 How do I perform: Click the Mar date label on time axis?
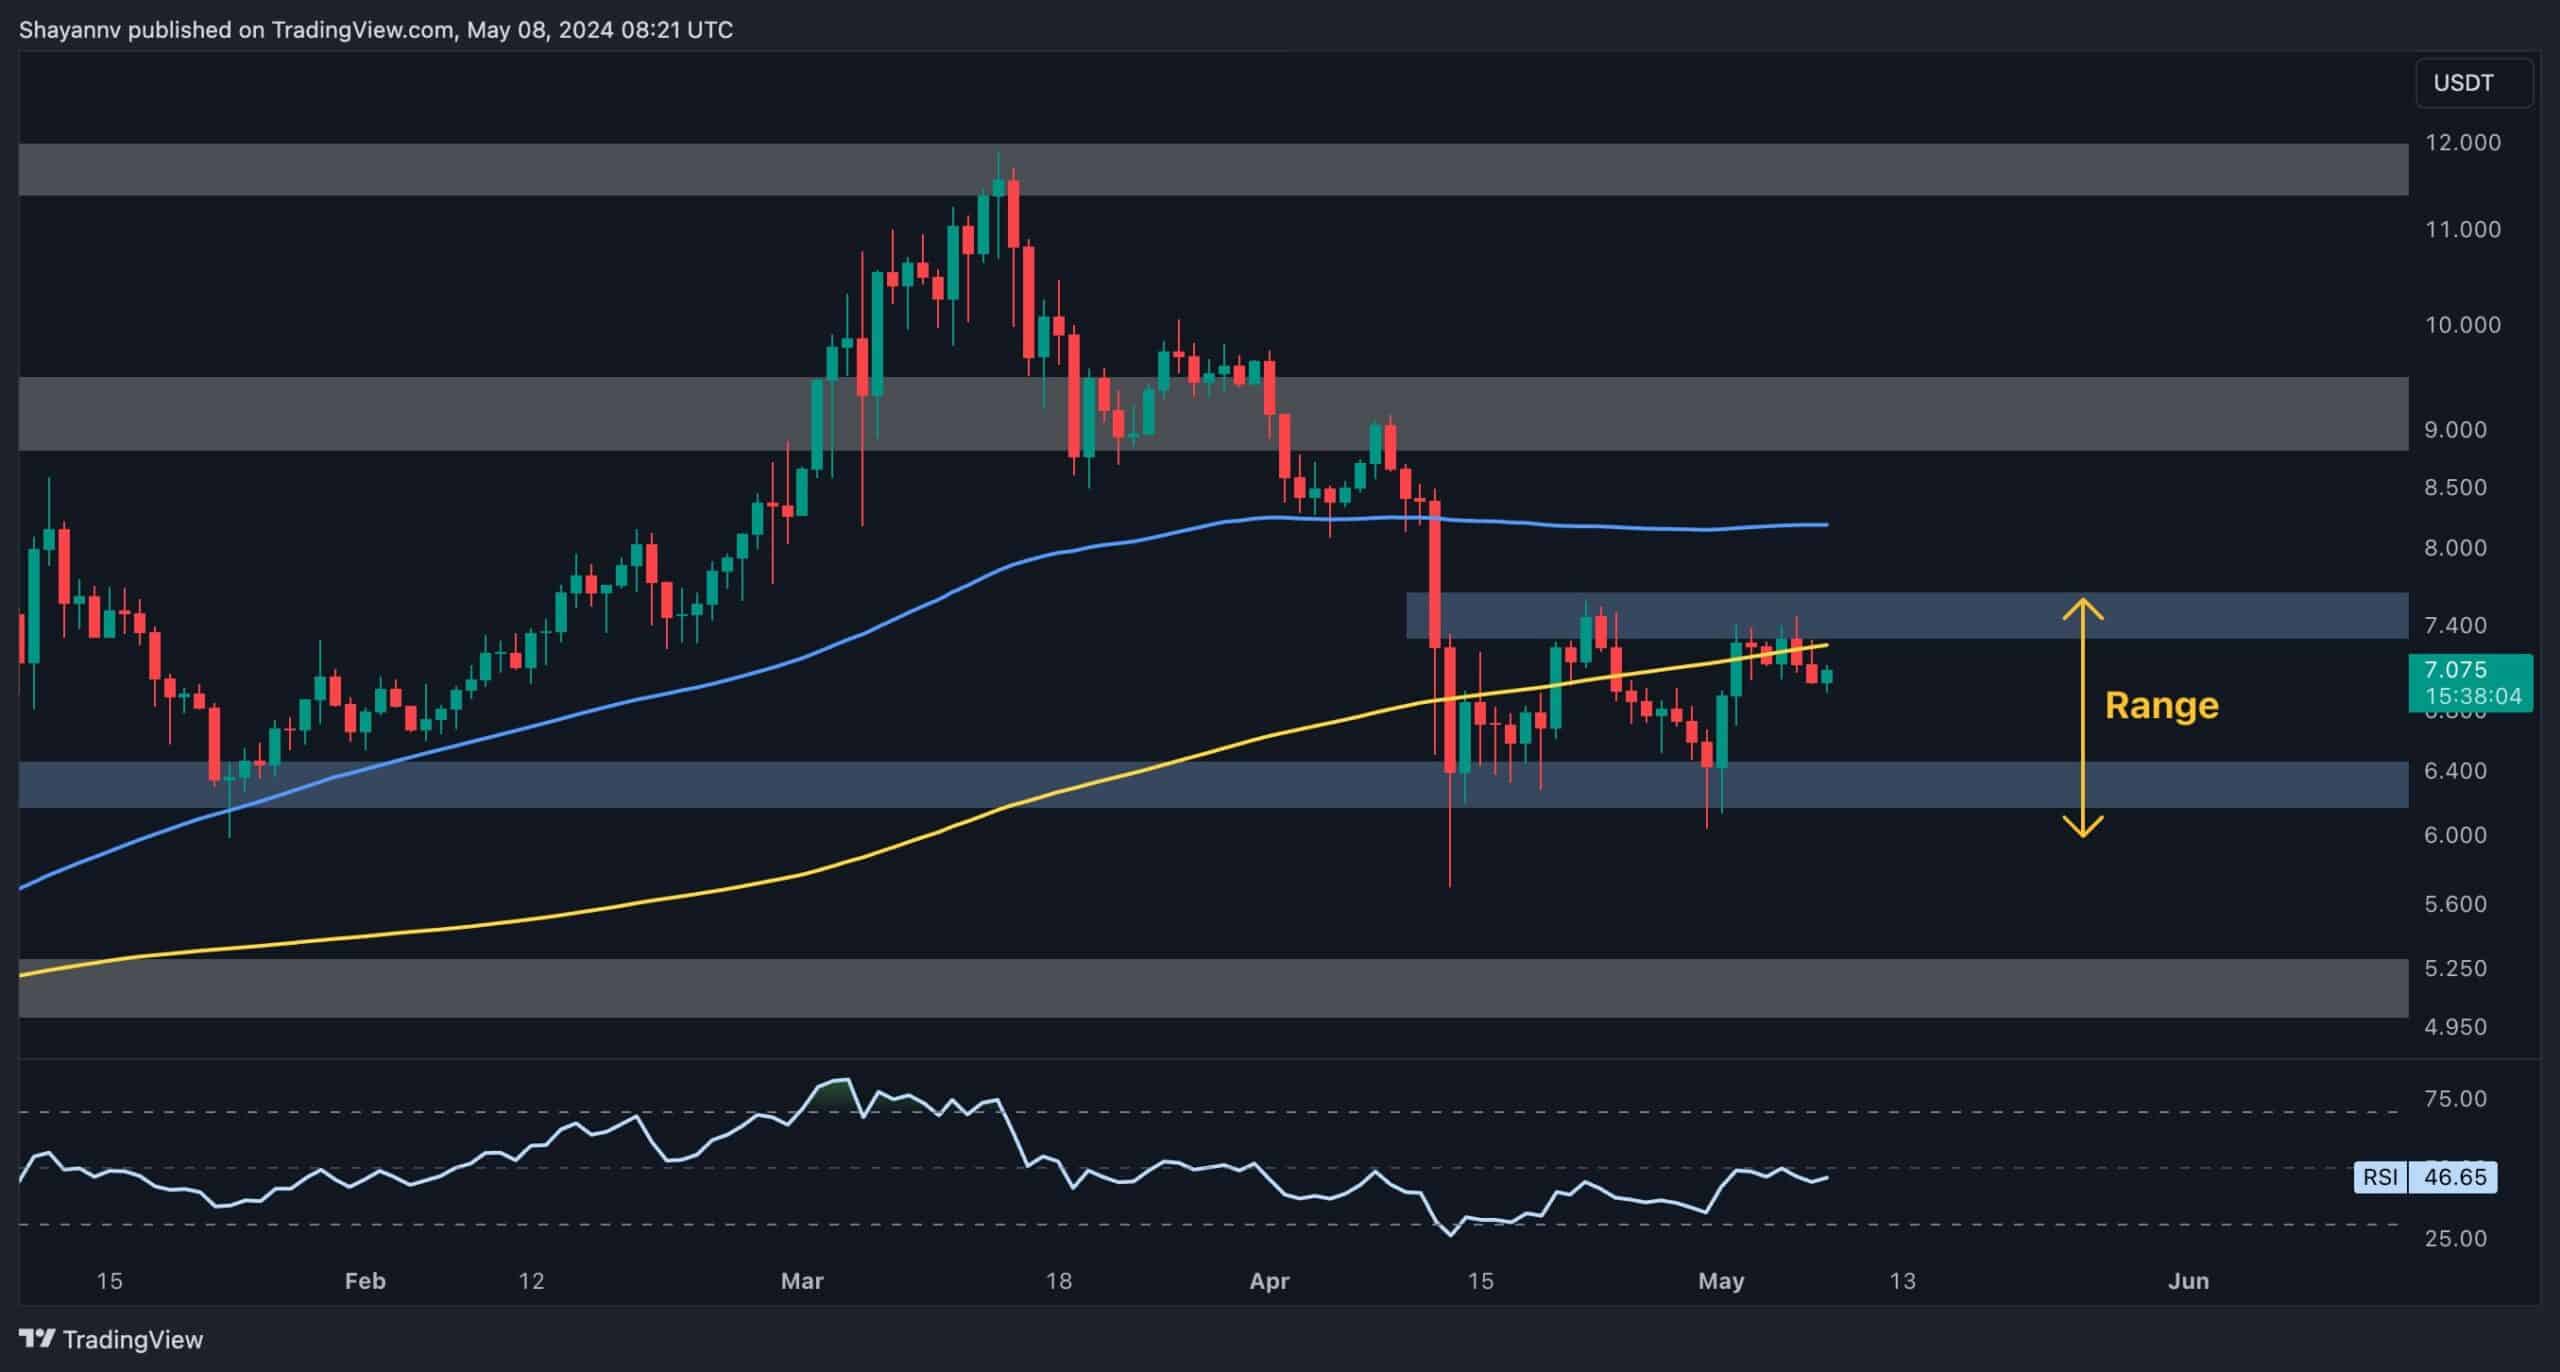pos(802,1281)
